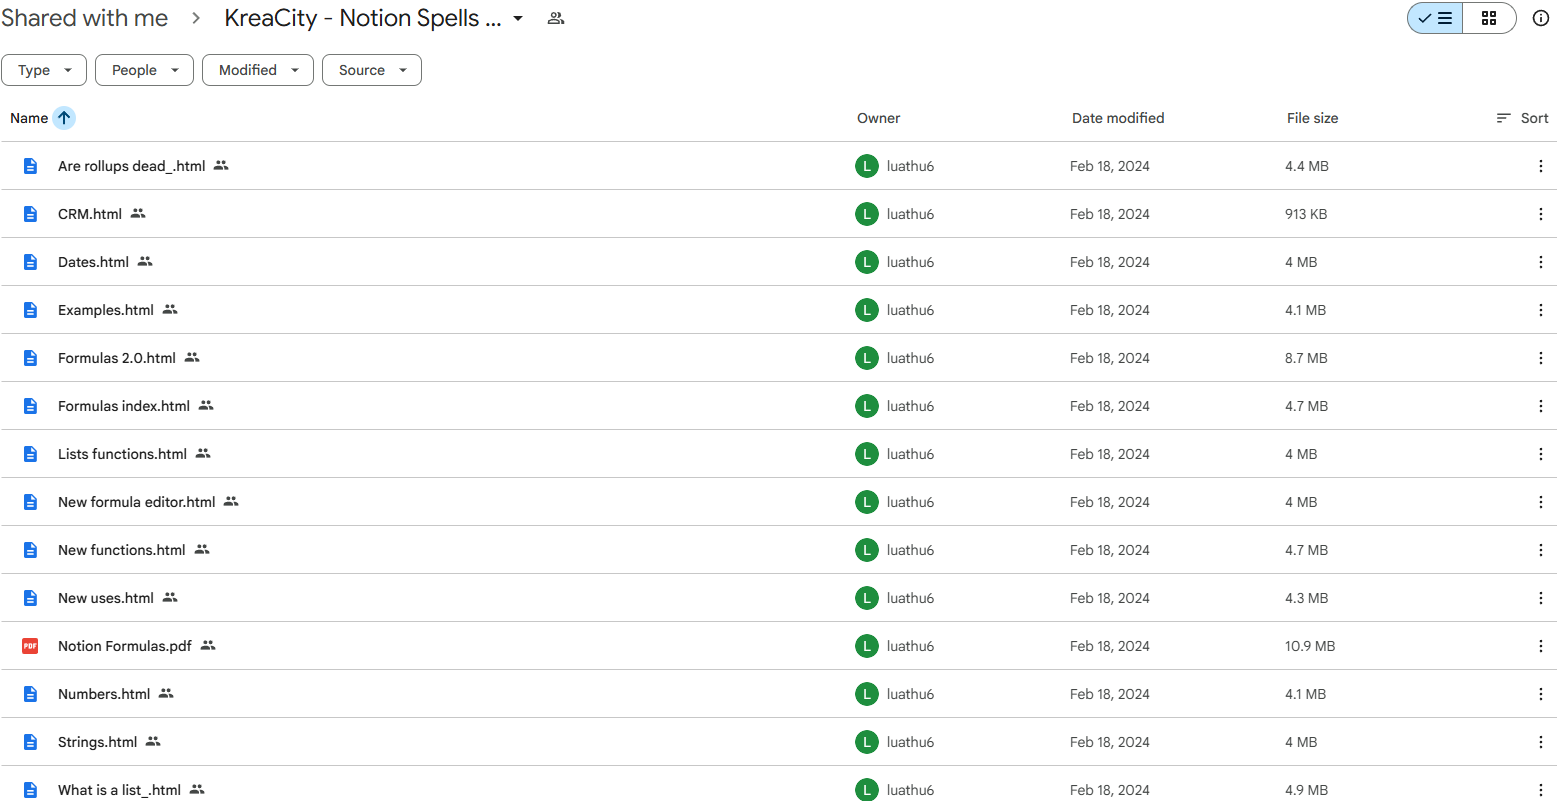Select the Strings.html file name

tap(97, 742)
